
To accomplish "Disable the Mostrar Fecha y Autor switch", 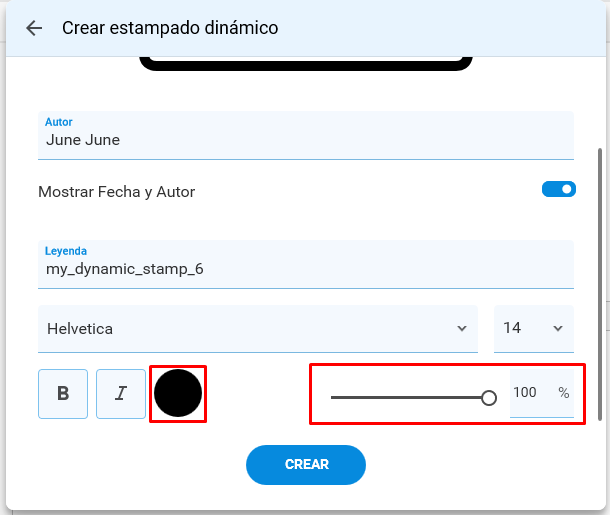I will tap(559, 189).
